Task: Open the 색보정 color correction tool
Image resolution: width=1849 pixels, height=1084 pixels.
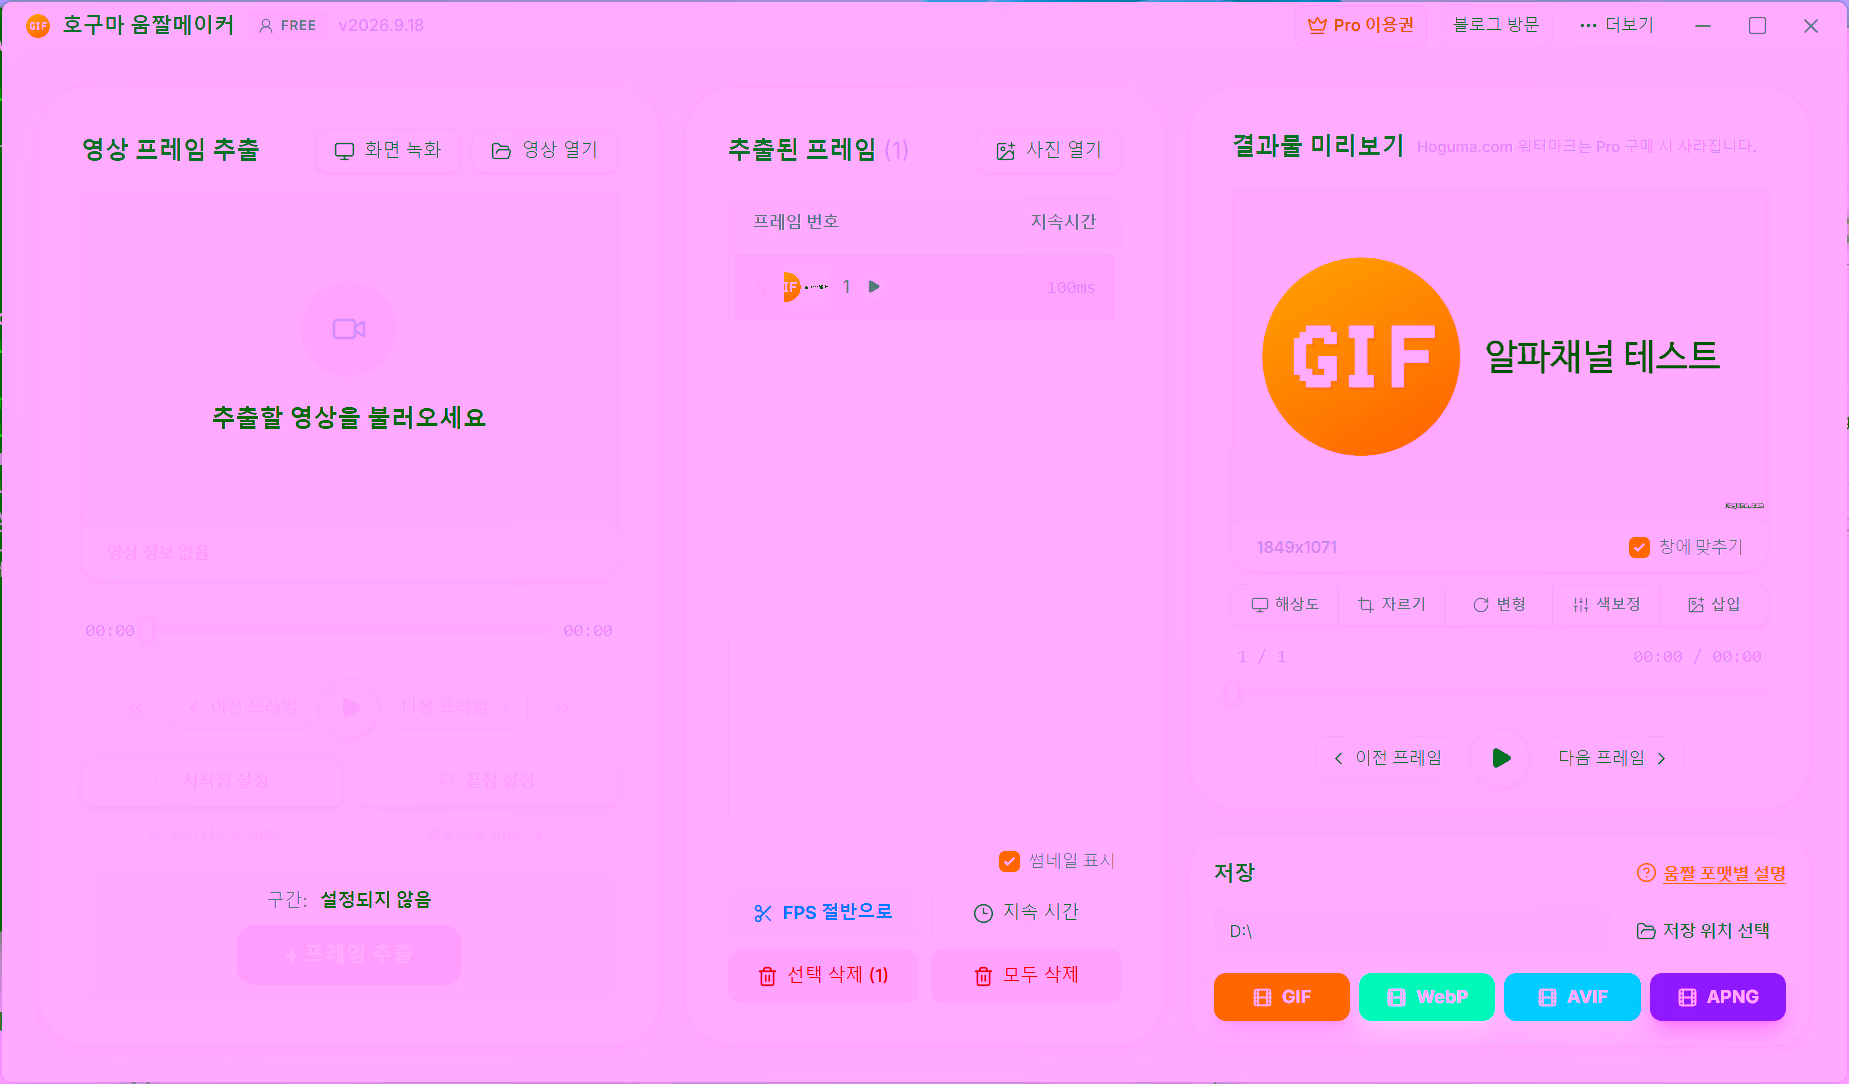Action: (1606, 605)
